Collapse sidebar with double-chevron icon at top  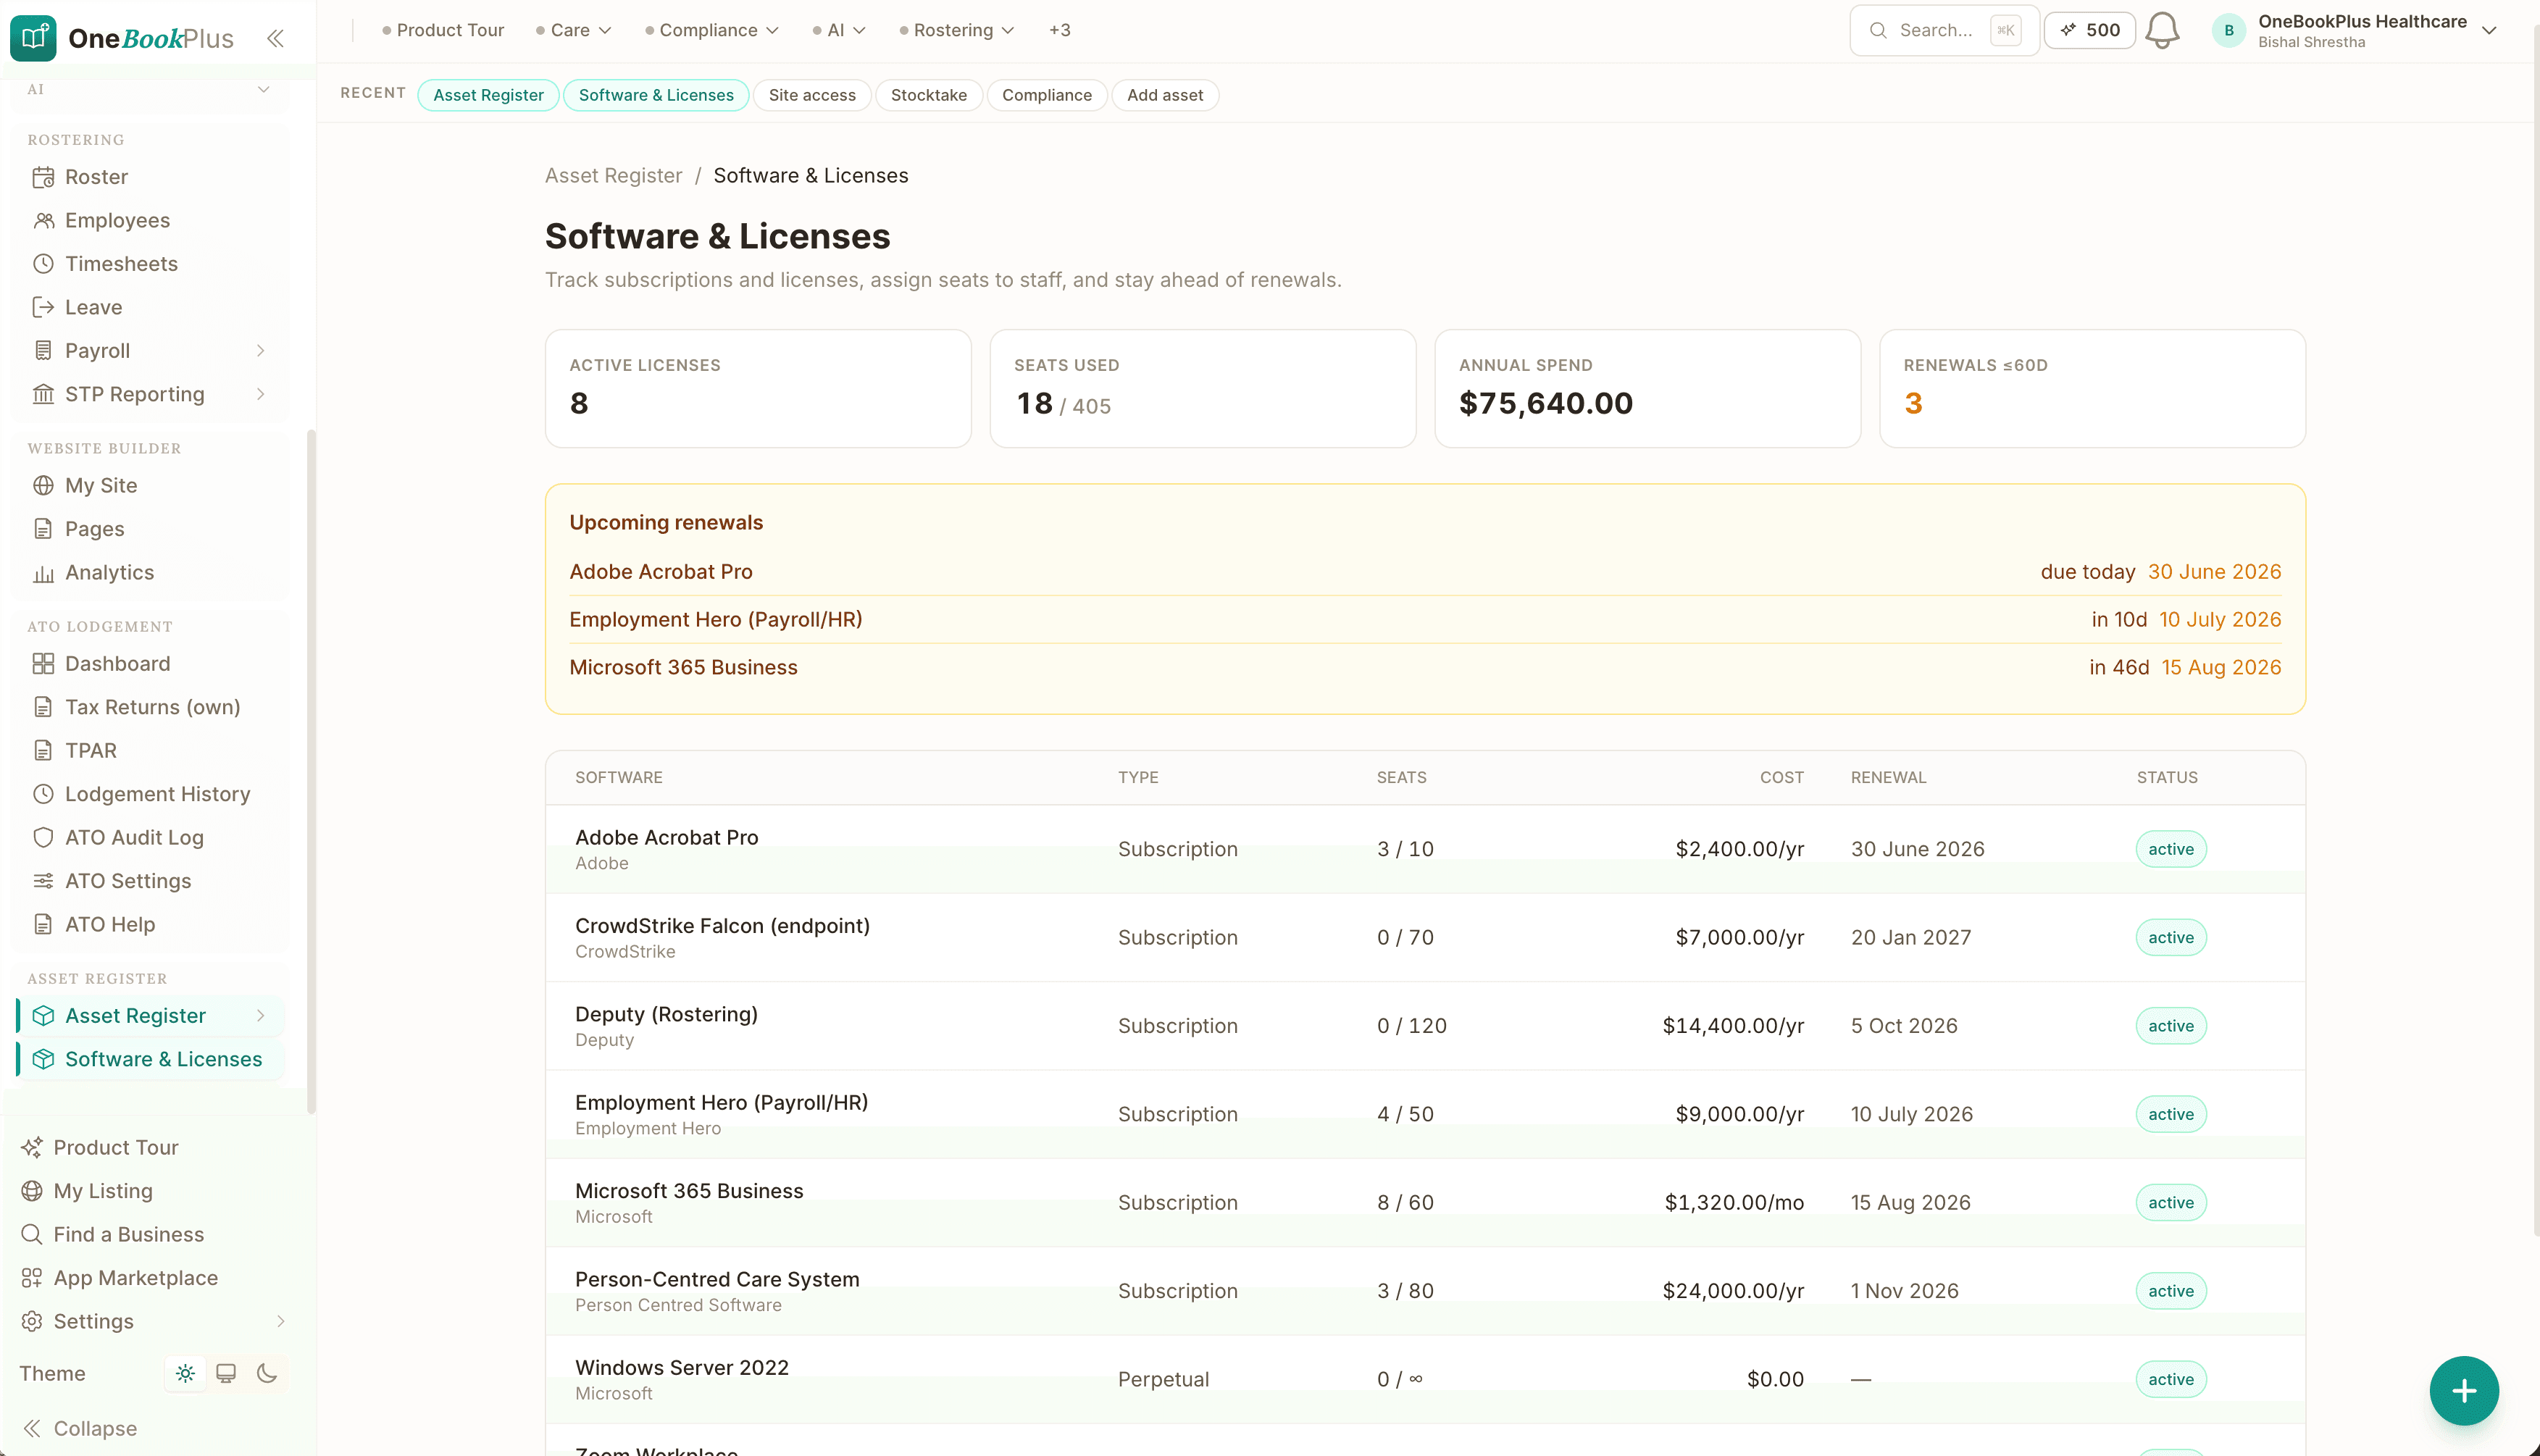(275, 38)
